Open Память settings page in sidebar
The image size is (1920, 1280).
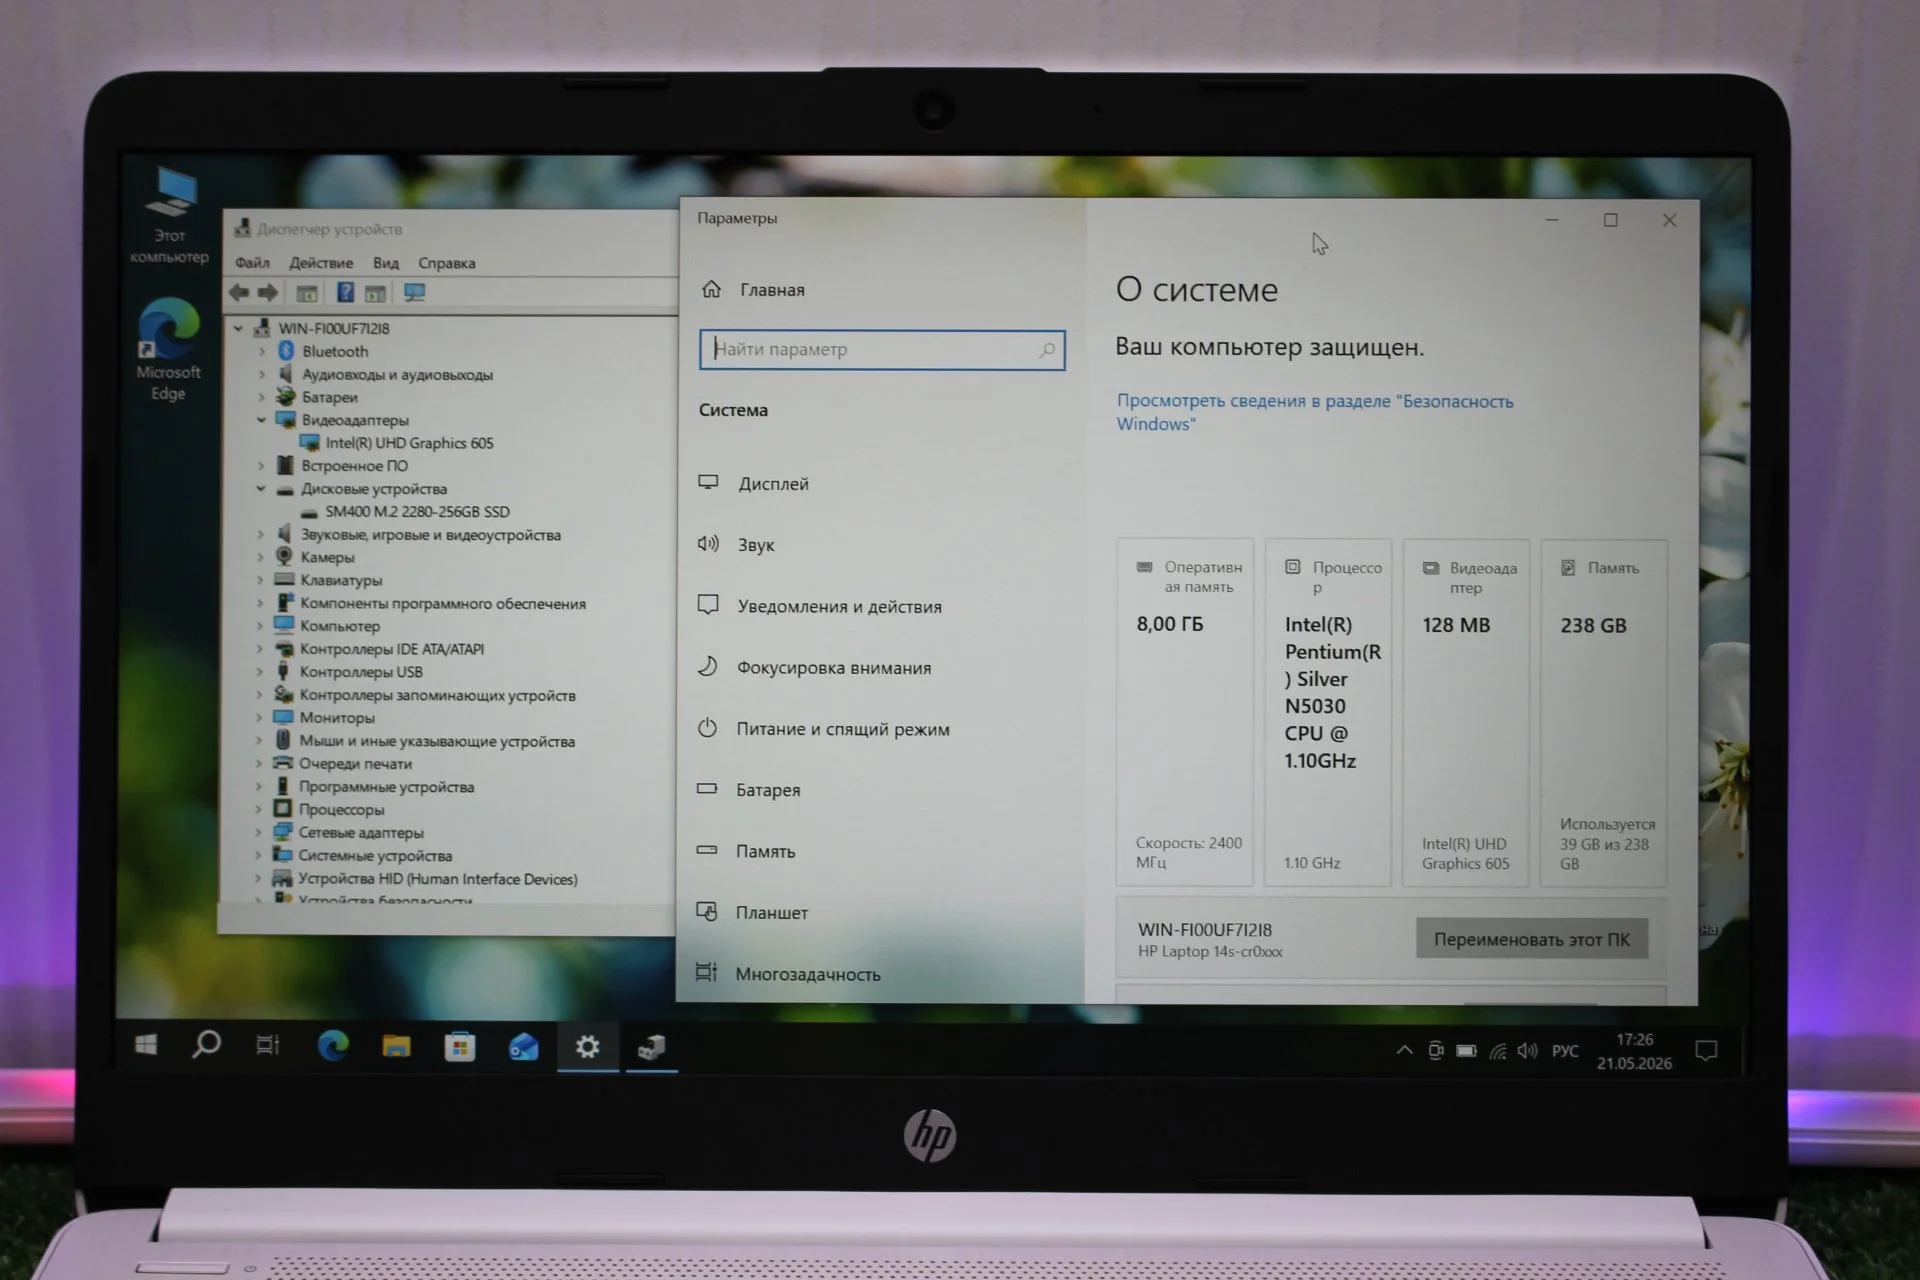point(765,852)
